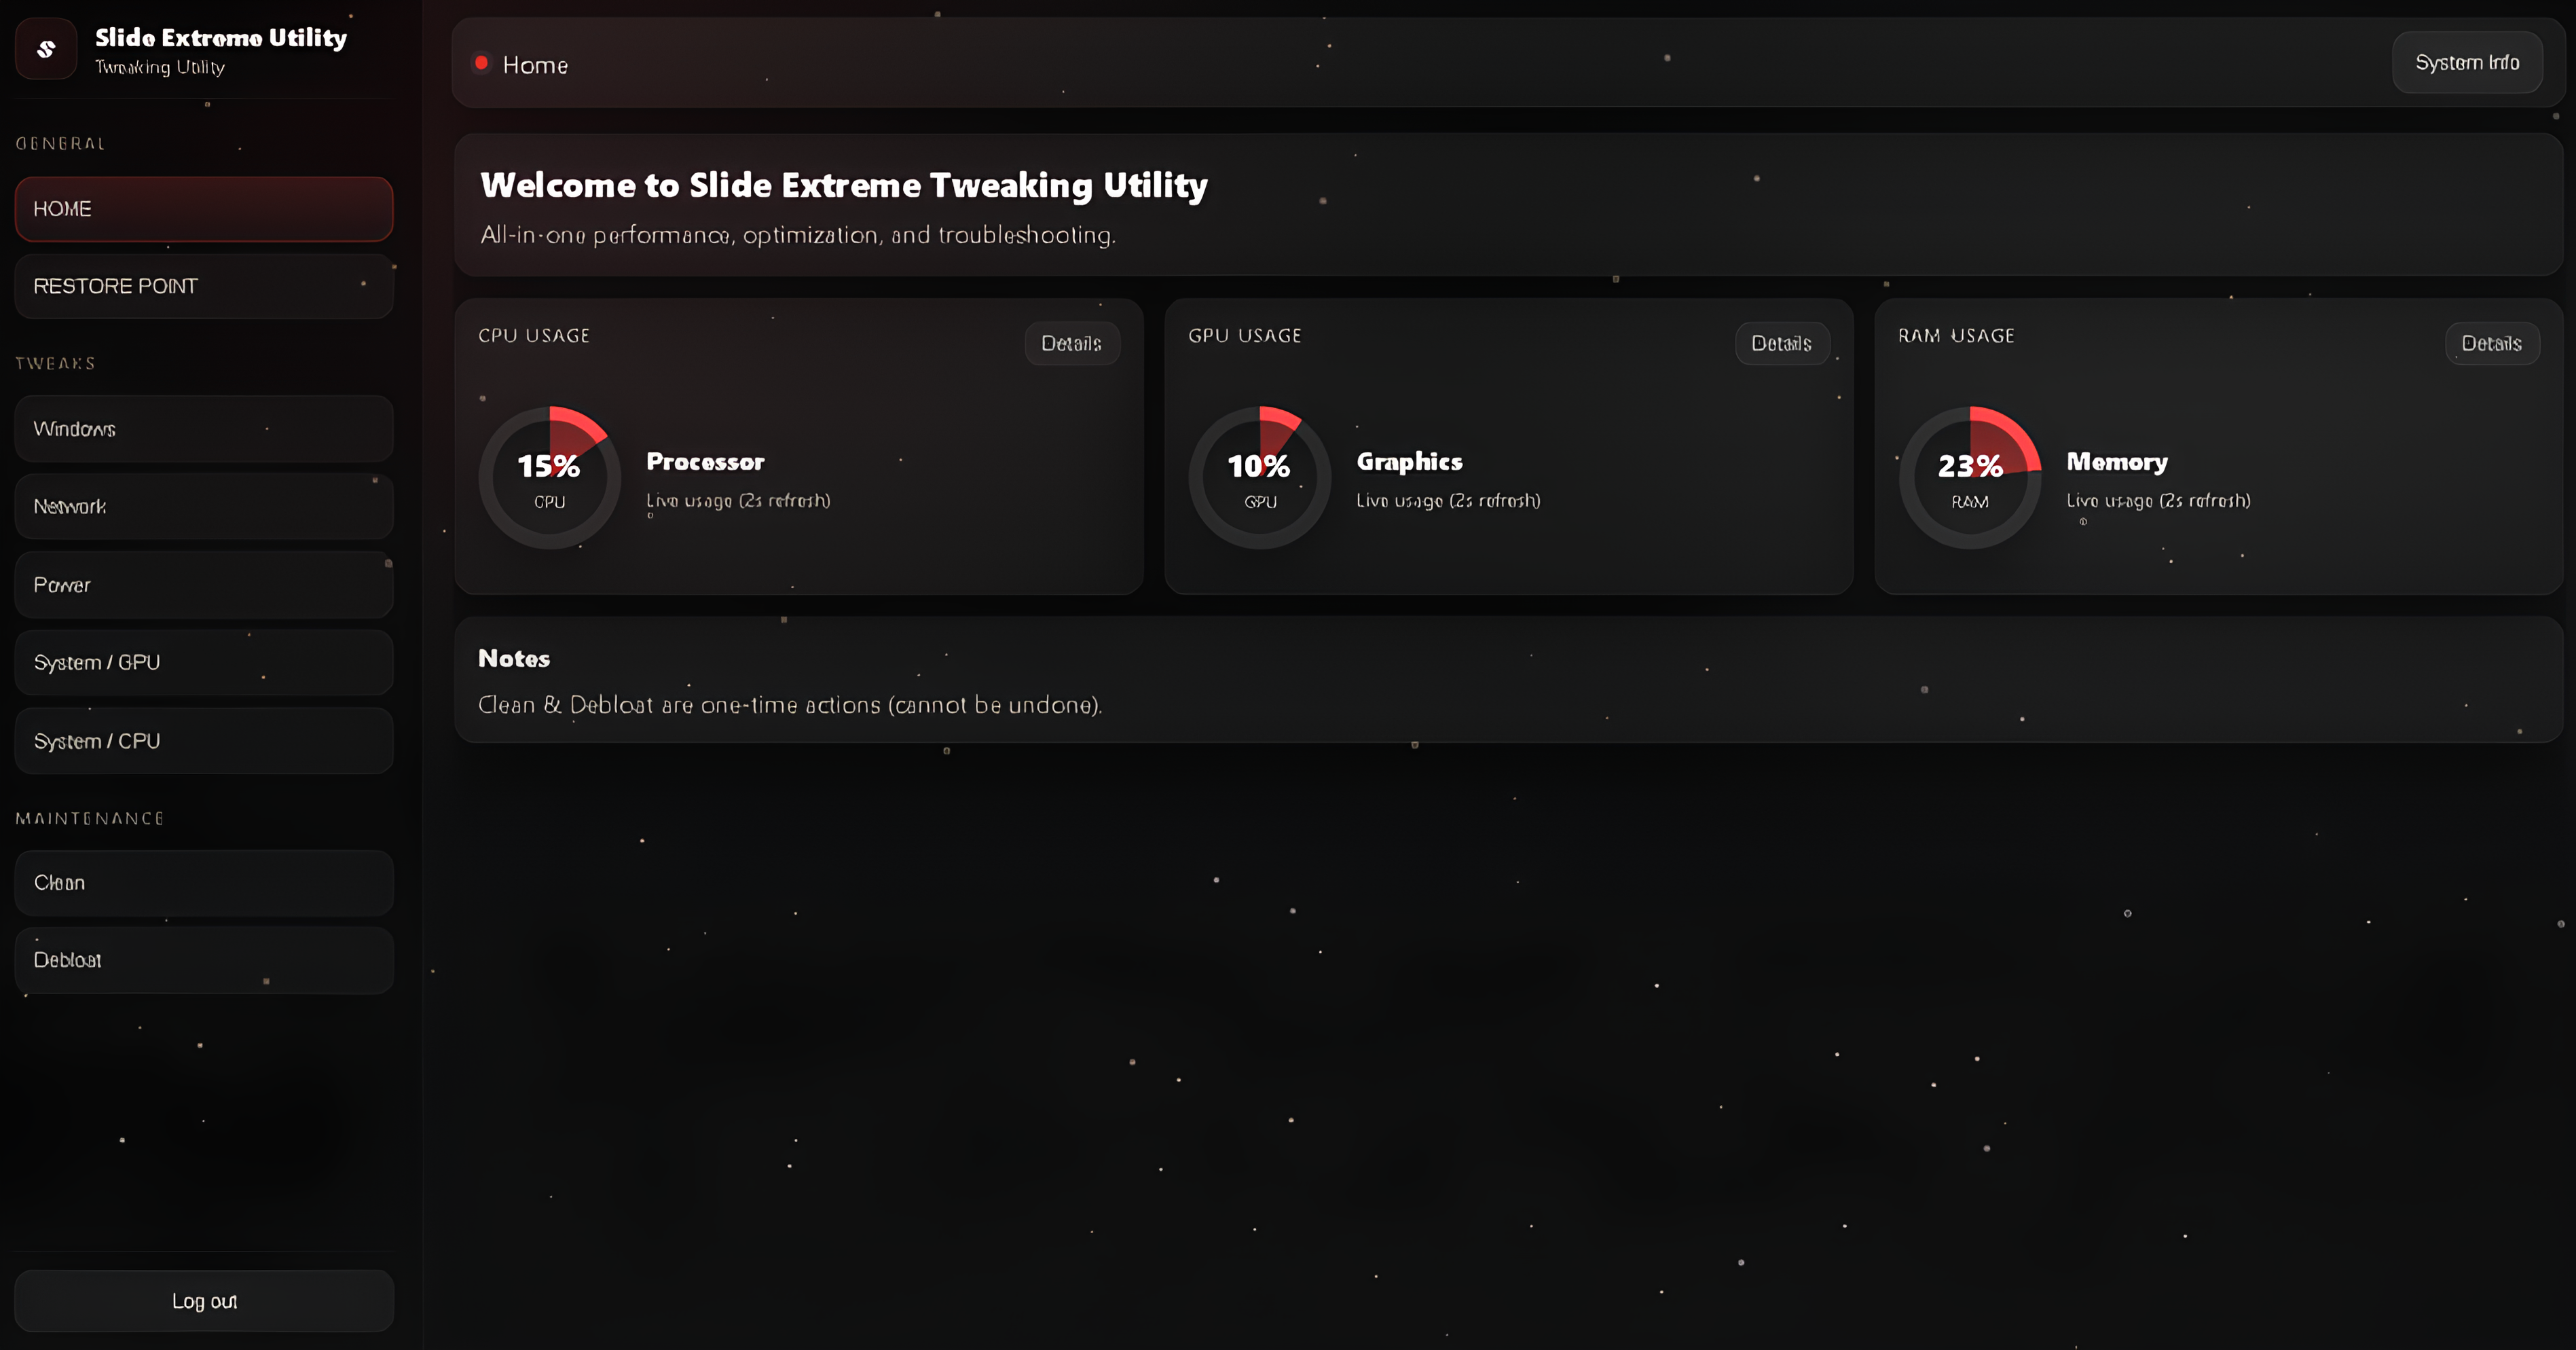This screenshot has height=1350, width=2576.
Task: Show Details for RAM usage
Action: (2492, 343)
